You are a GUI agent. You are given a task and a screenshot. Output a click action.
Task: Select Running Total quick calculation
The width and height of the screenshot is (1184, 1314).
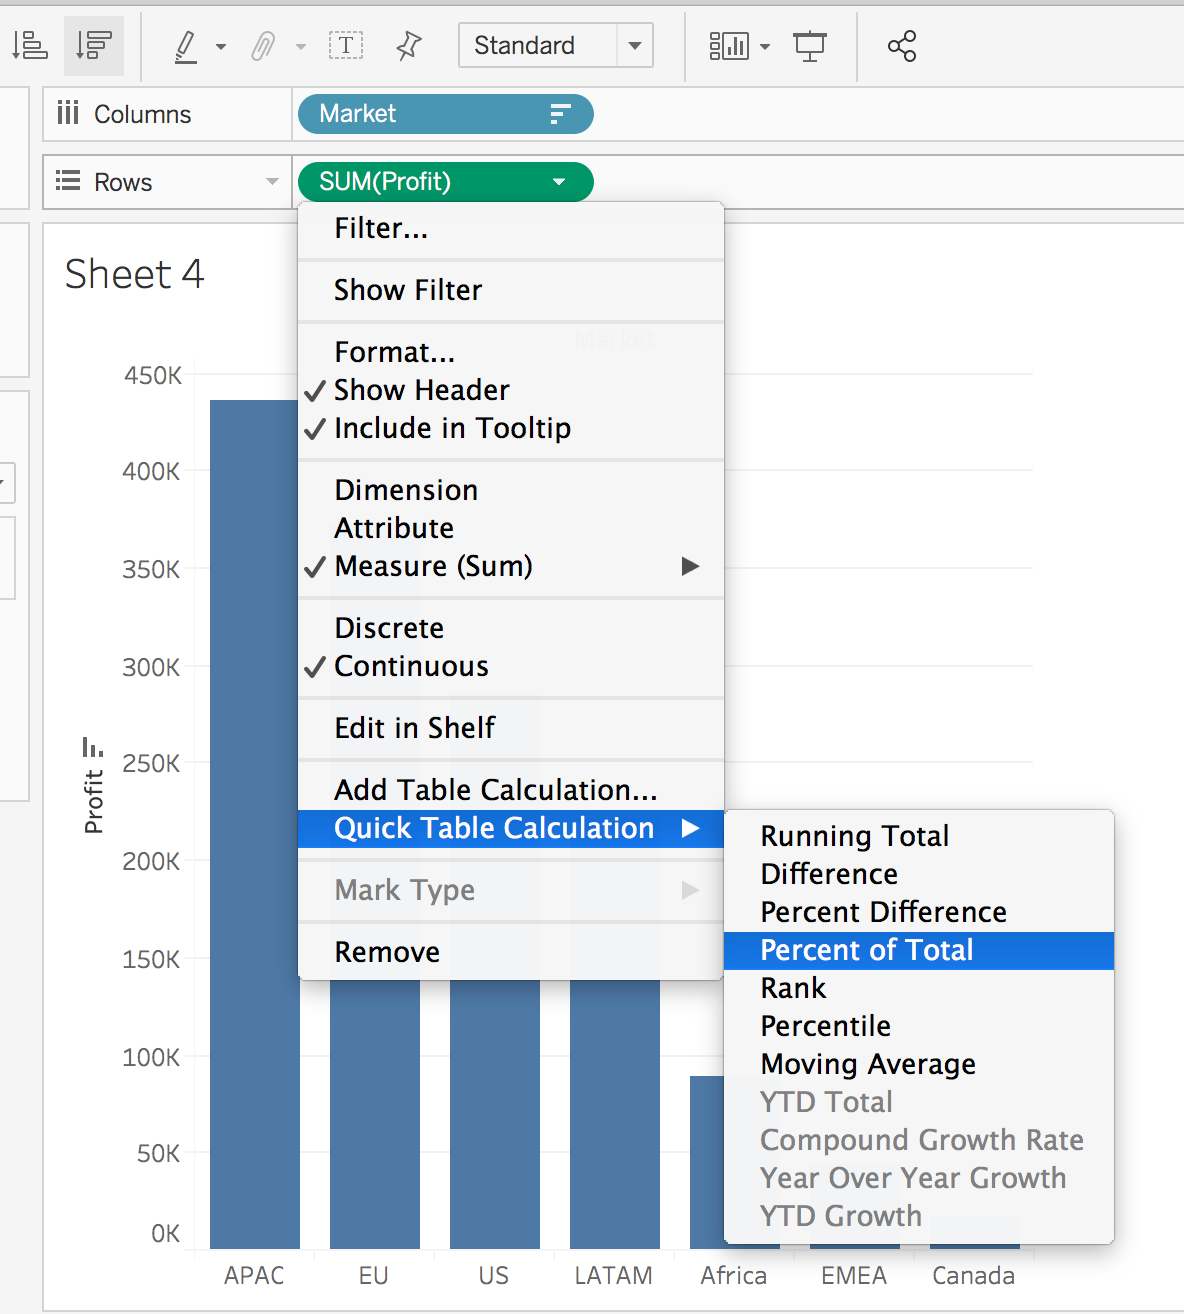click(854, 836)
